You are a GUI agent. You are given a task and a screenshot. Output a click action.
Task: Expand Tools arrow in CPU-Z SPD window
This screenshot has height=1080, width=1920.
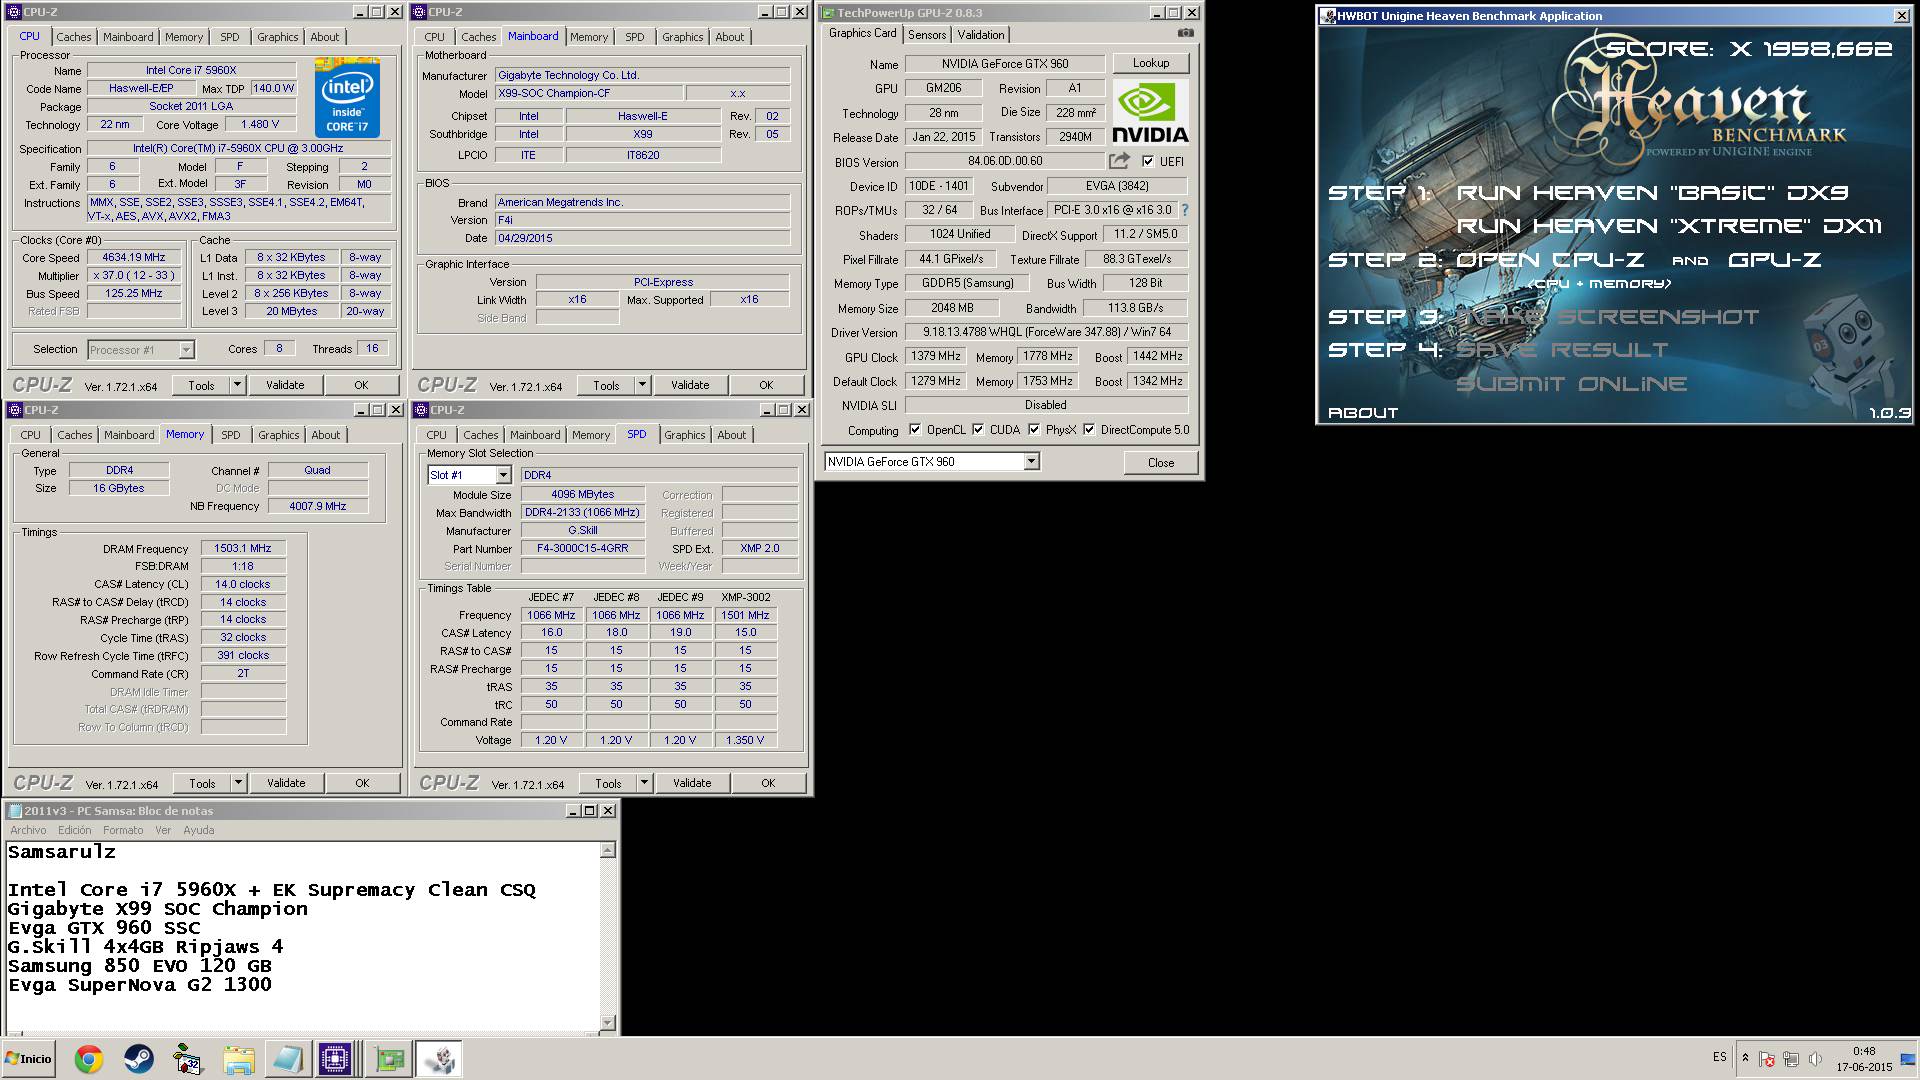(644, 783)
